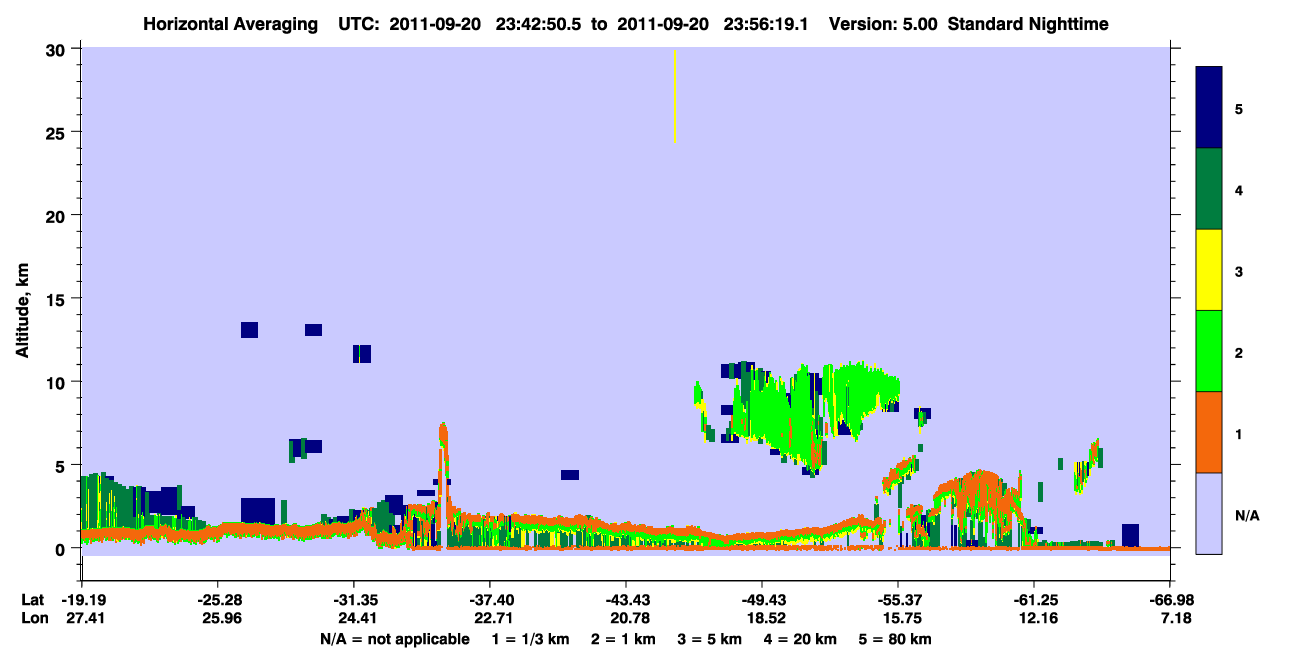
Task: Click the legend text 'N/A = not applicable'
Action: 395,639
